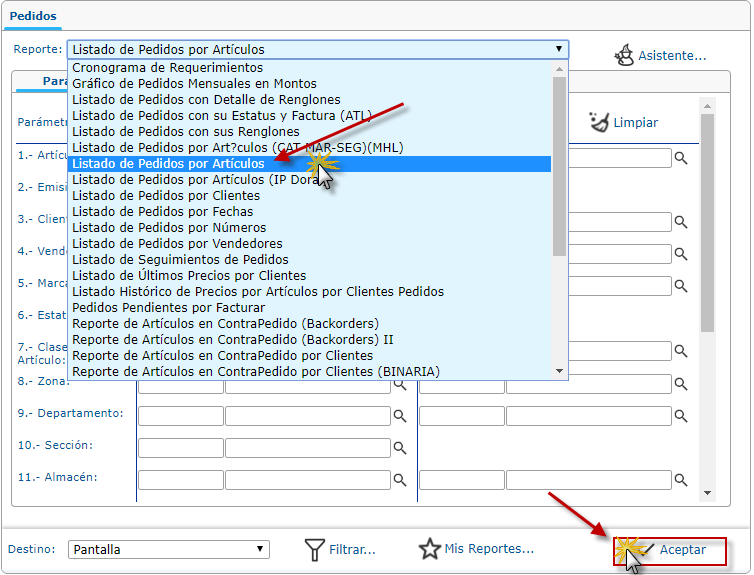The height and width of the screenshot is (575, 754).
Task: Choose Listado de Pedidos por Artículos (IP Dora option
Action: [x=310, y=180]
